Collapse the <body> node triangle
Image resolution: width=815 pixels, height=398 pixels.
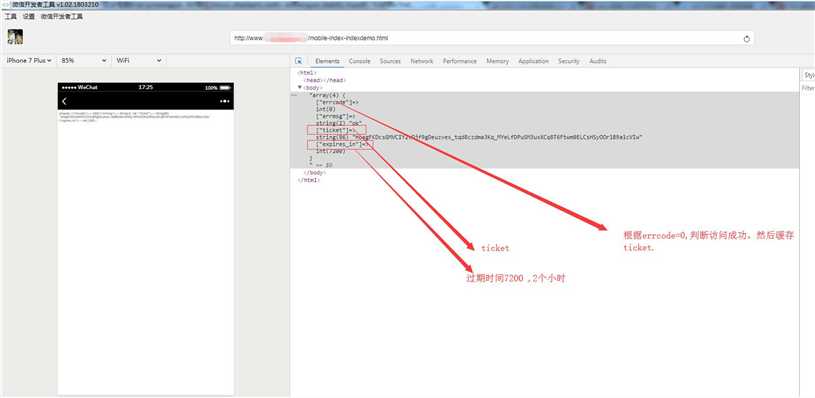(x=300, y=88)
